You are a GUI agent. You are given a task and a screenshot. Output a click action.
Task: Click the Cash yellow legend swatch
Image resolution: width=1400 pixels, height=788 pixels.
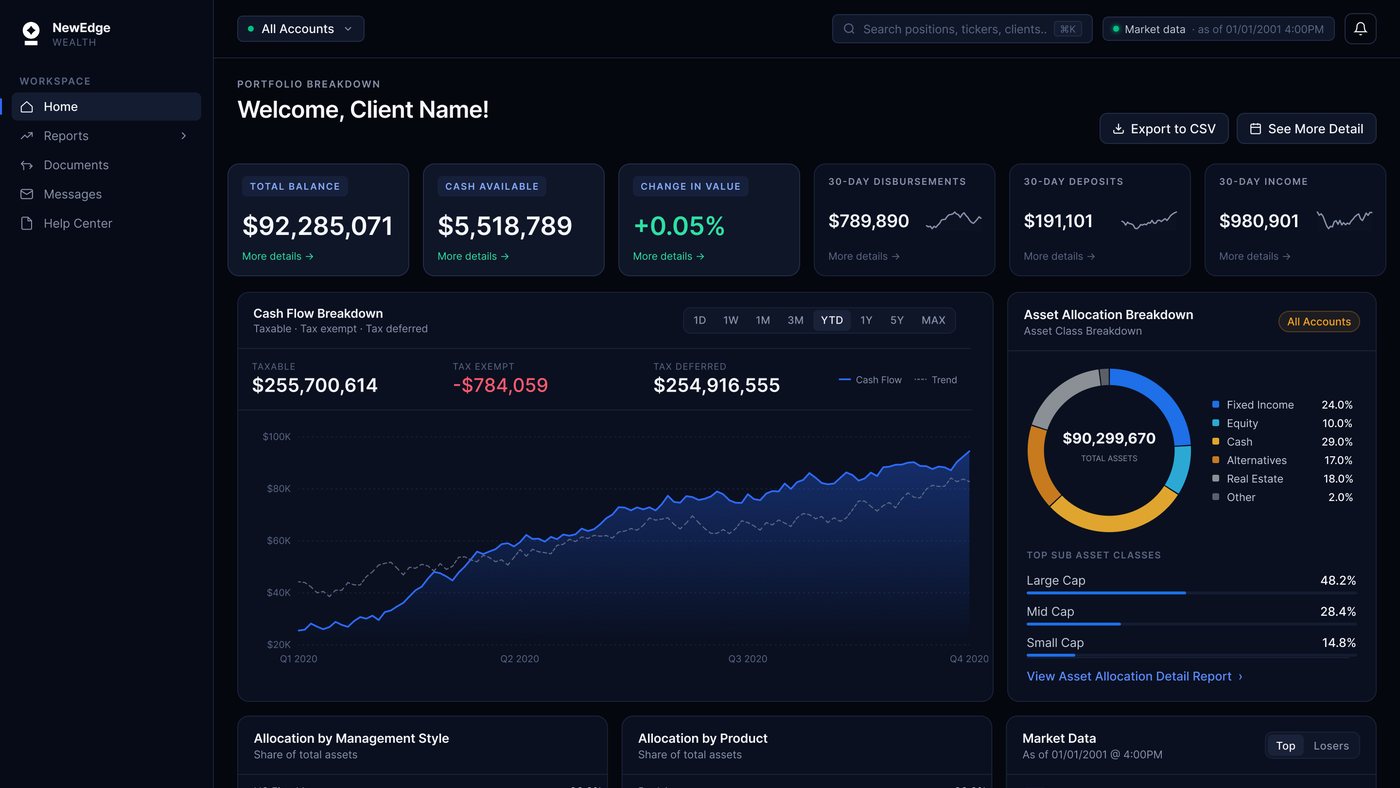pos(1216,442)
